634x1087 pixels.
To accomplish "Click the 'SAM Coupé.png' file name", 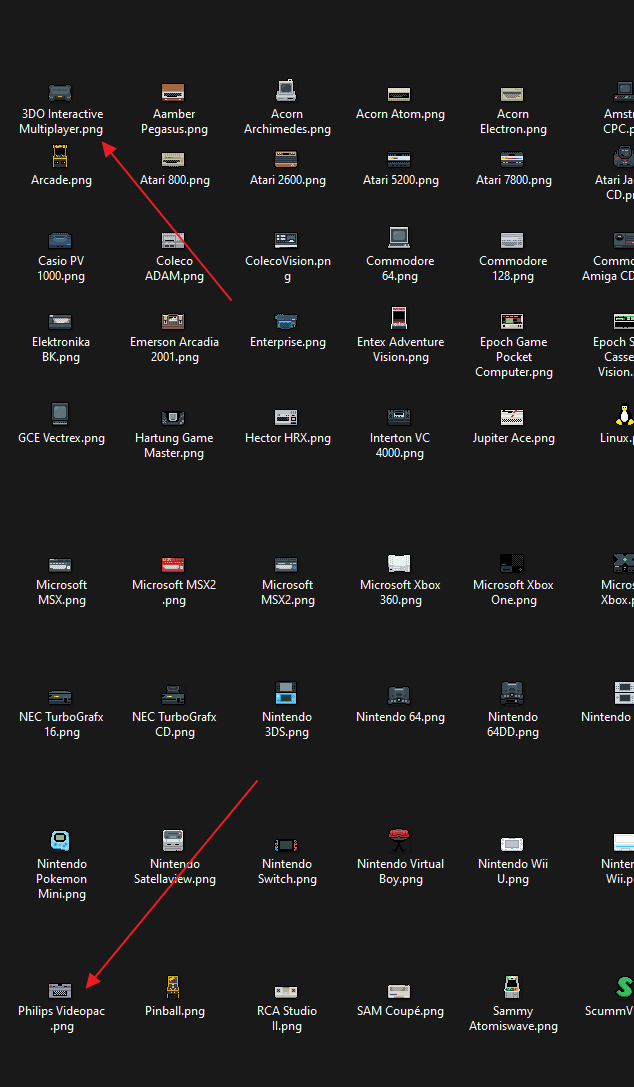I will pos(400,1011).
